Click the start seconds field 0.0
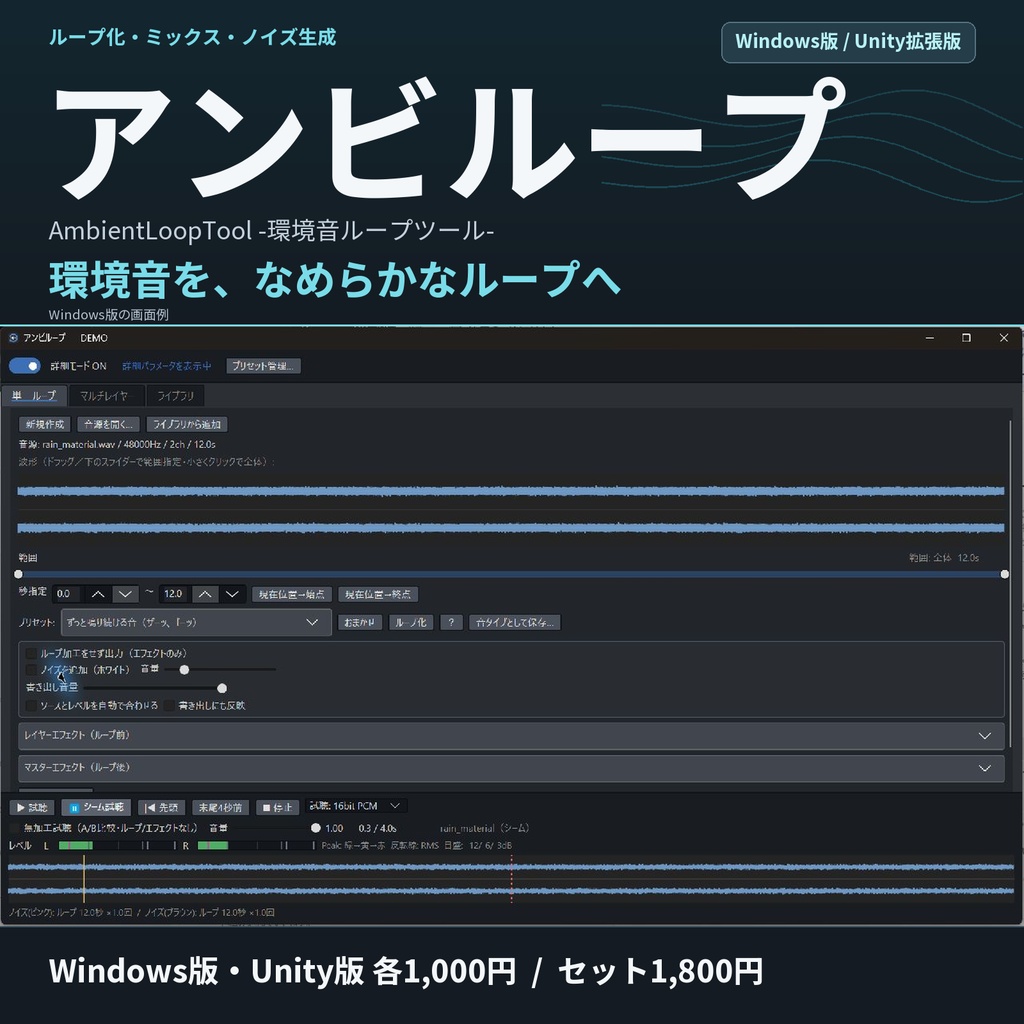The height and width of the screenshot is (1024, 1024). click(x=67, y=594)
